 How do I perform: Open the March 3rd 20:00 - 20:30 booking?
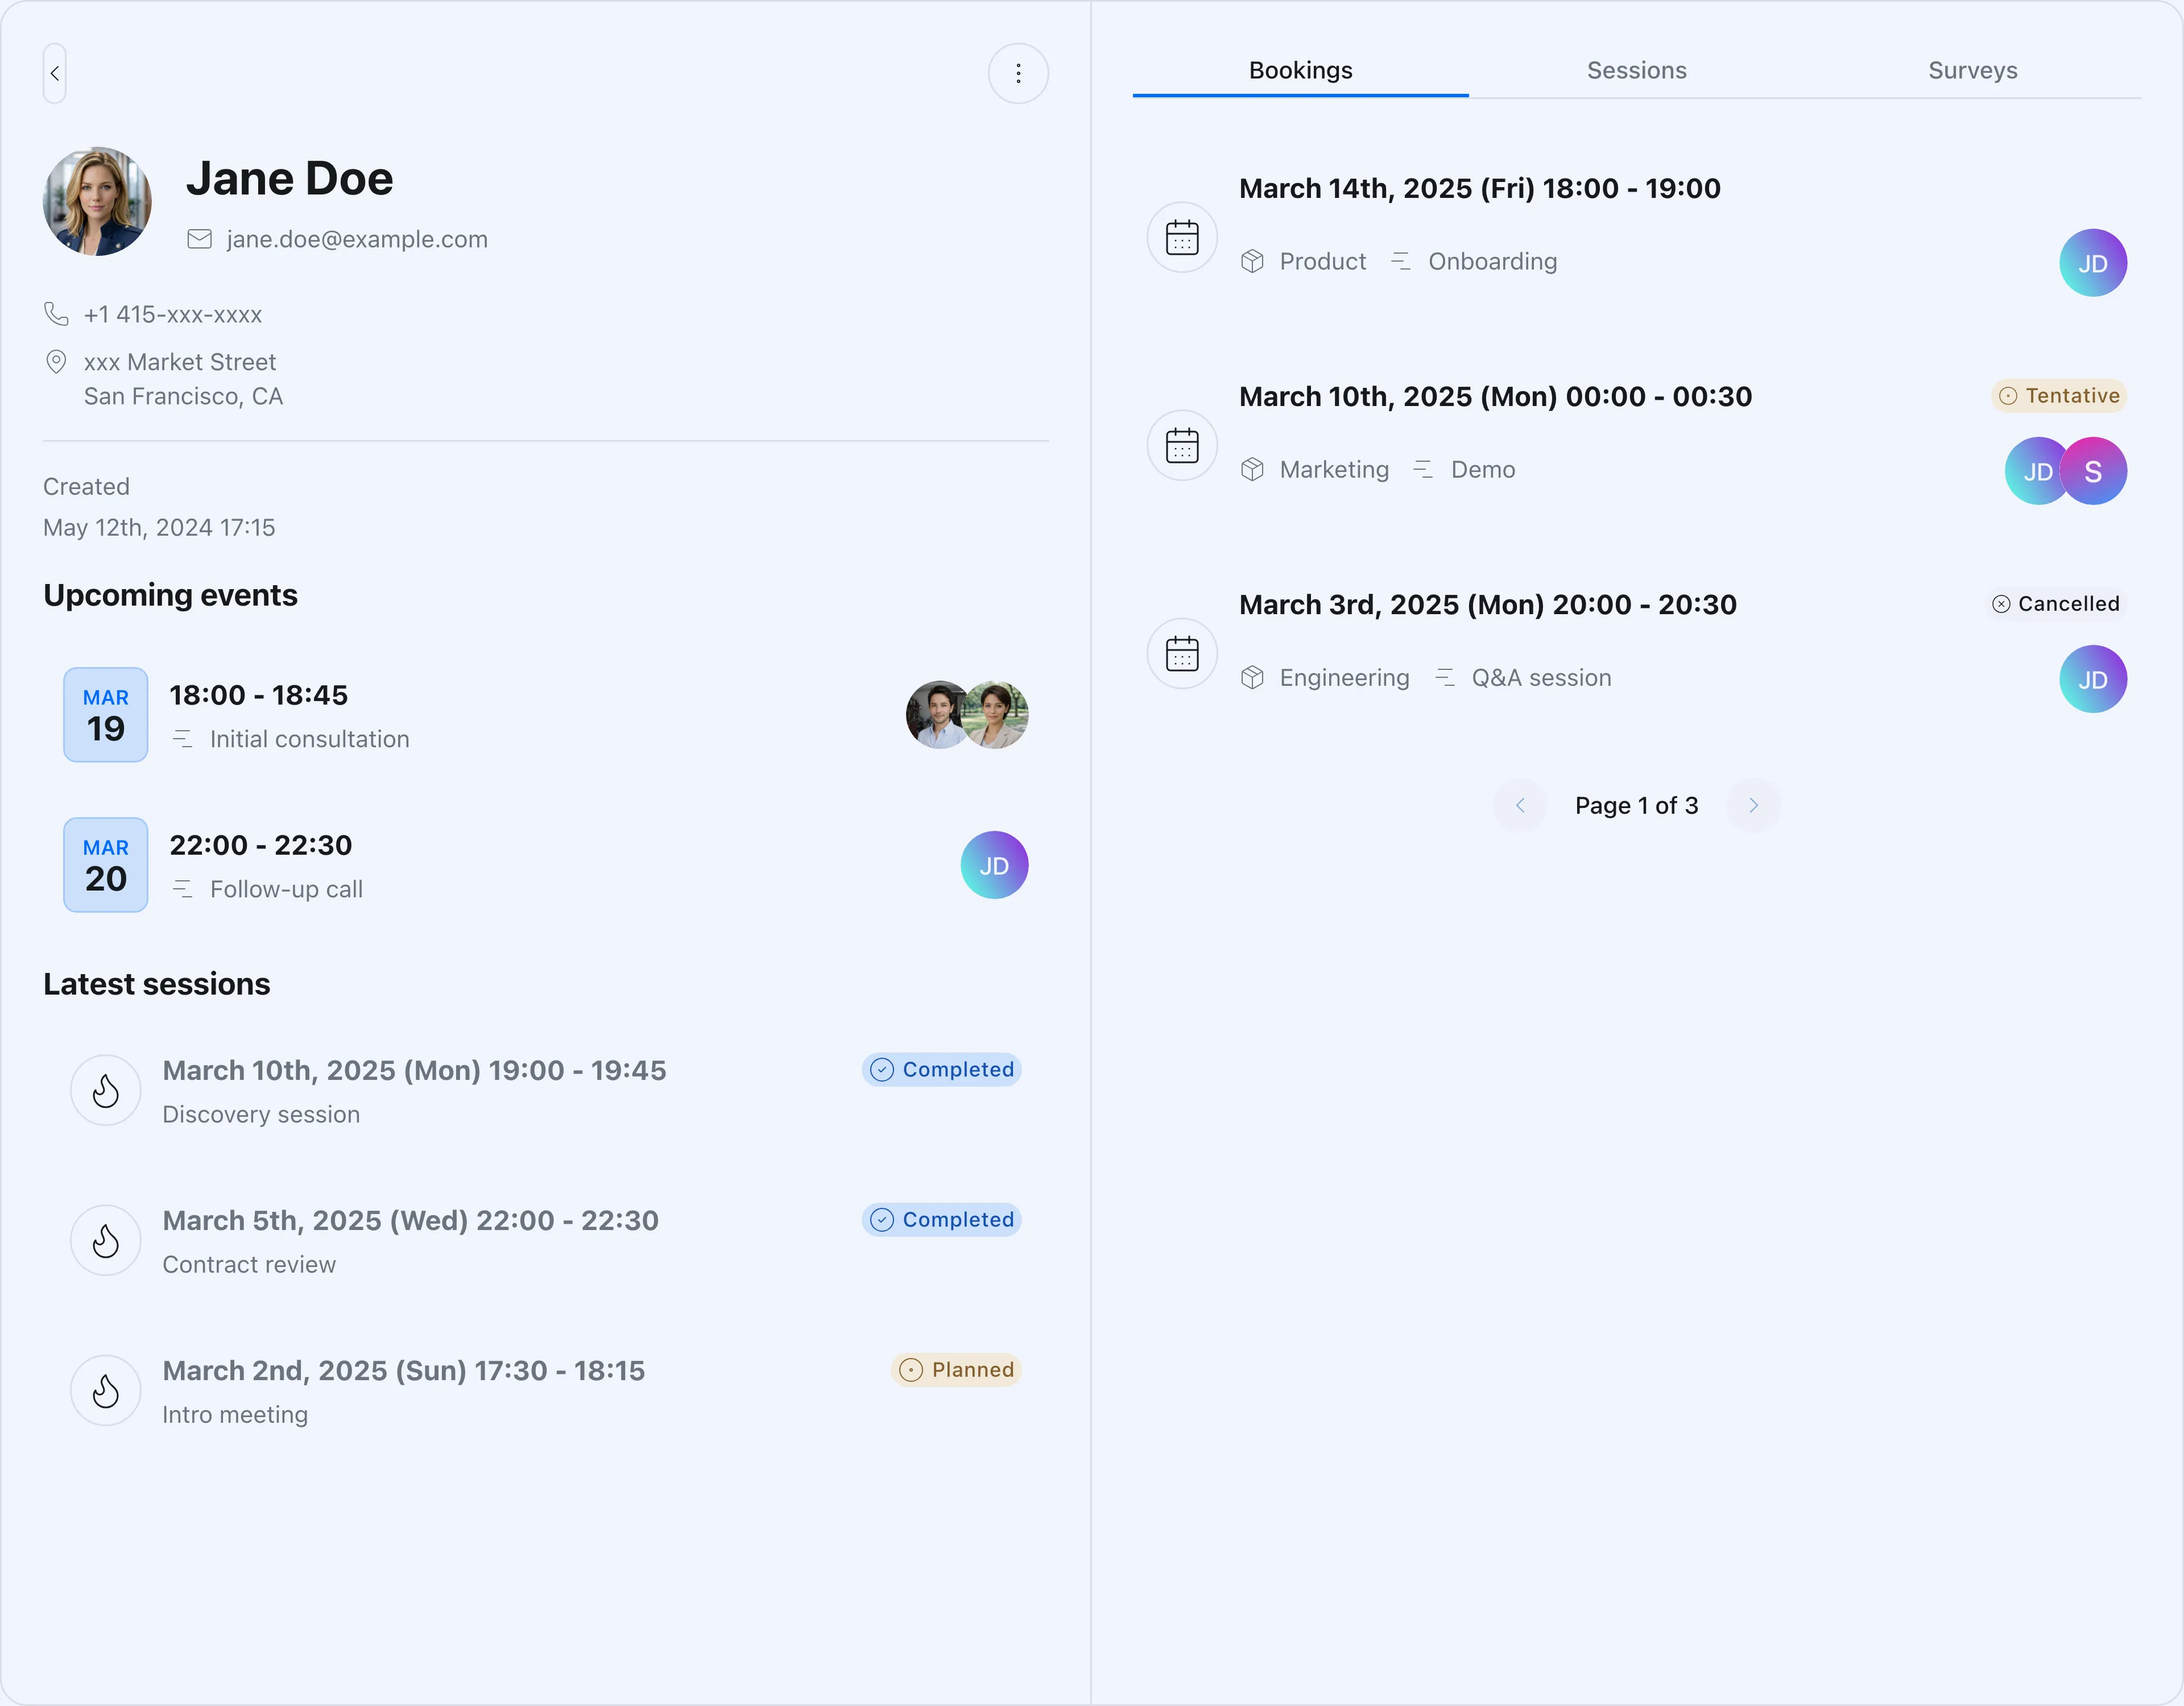tap(1488, 604)
